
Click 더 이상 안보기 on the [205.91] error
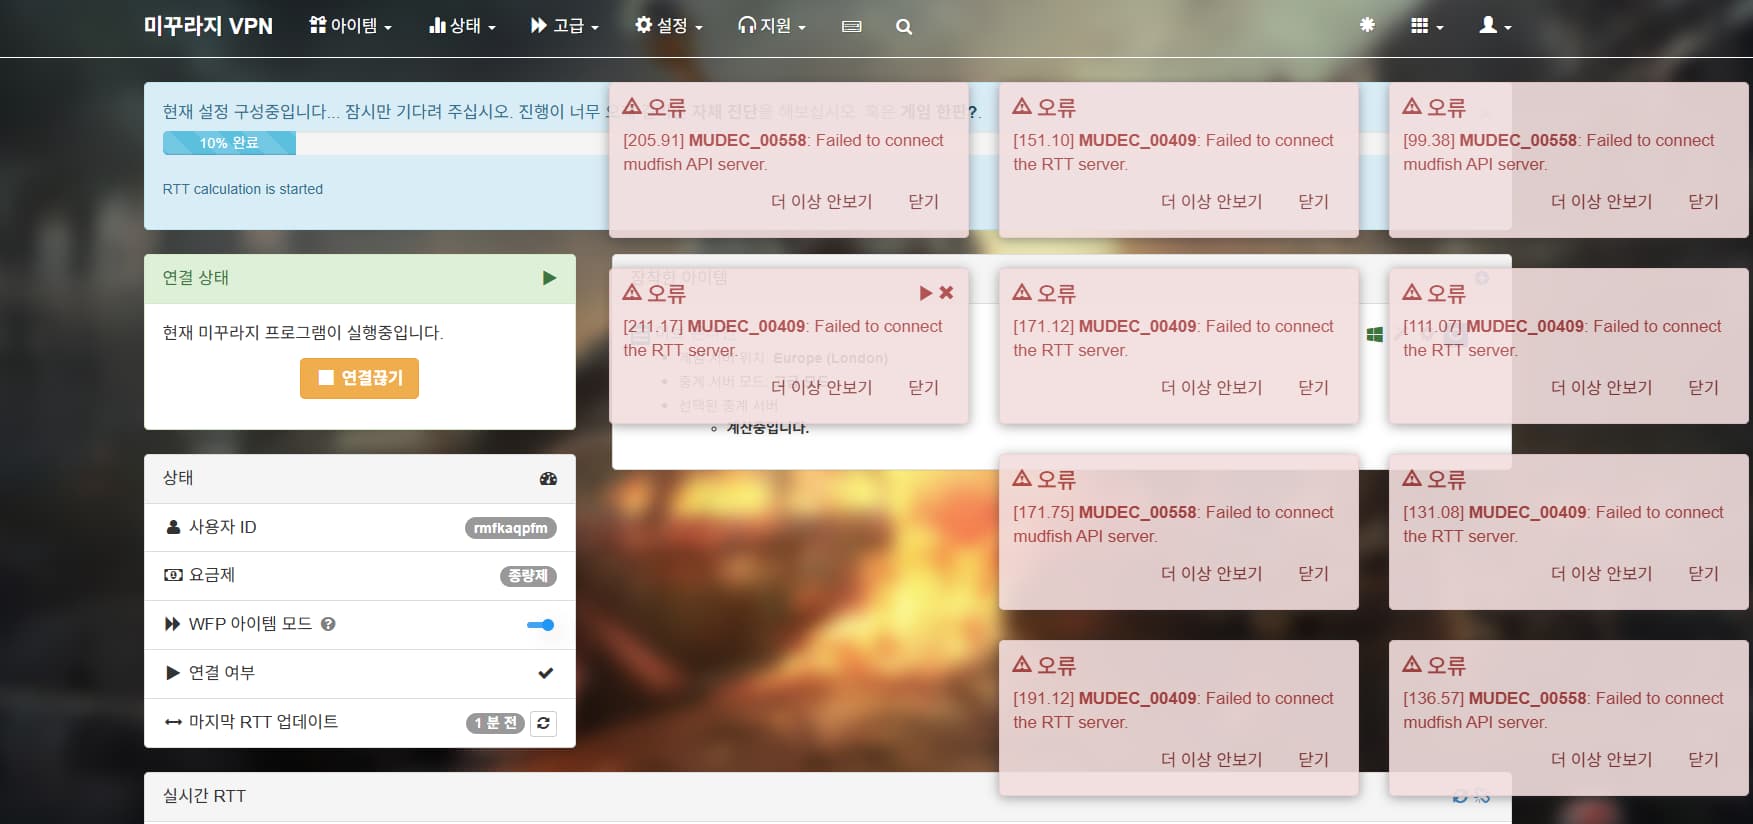(x=821, y=202)
